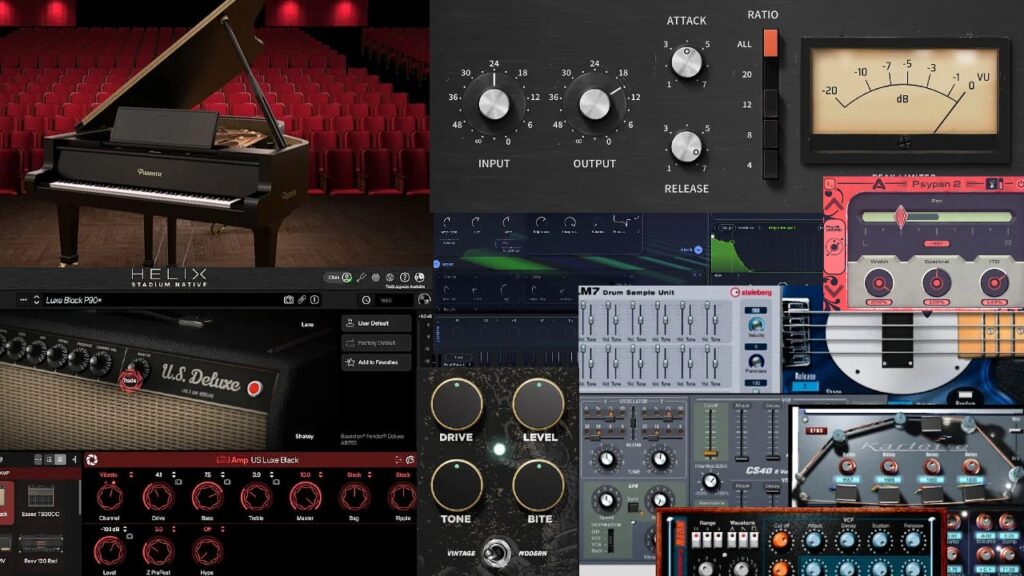Click the Factory Default button
The width and height of the screenshot is (1024, 576).
[376, 343]
